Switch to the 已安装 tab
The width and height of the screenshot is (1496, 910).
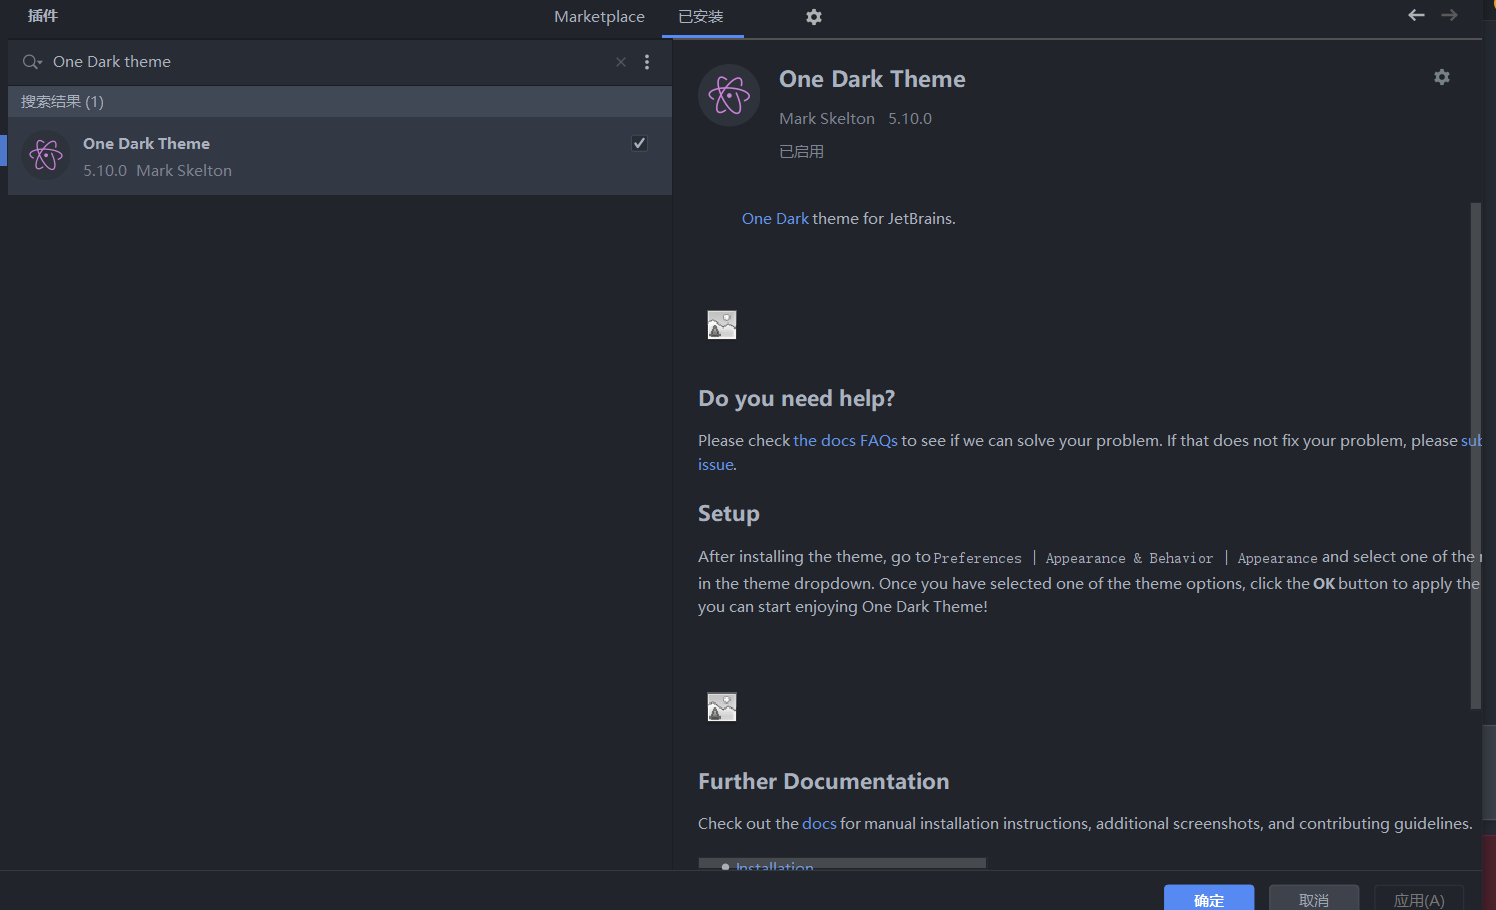tap(701, 17)
